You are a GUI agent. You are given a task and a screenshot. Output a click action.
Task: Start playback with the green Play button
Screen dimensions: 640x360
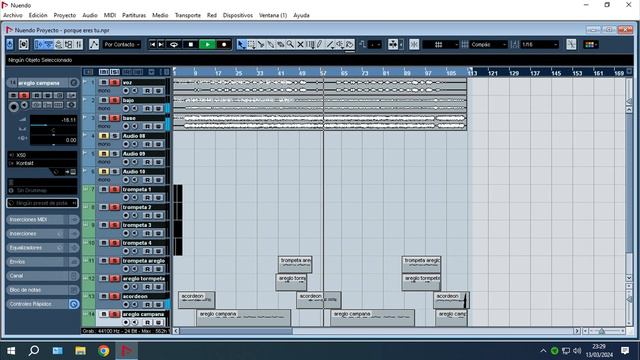[207, 44]
